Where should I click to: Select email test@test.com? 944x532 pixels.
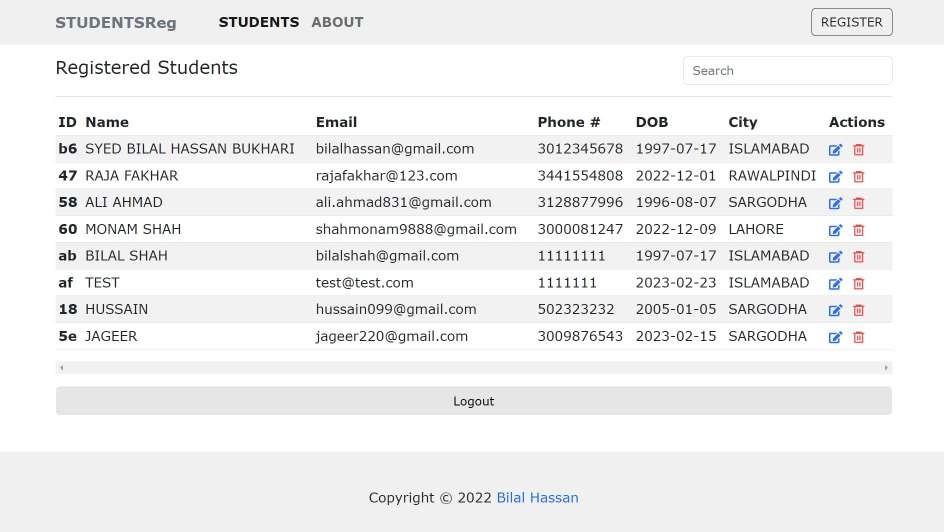[x=365, y=283]
